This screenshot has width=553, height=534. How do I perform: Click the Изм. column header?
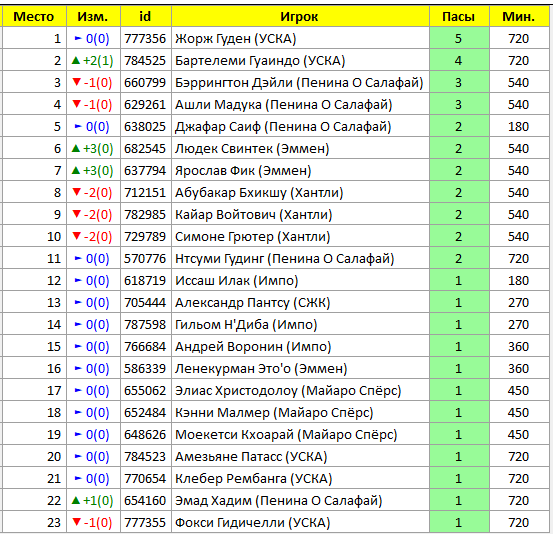point(93,16)
